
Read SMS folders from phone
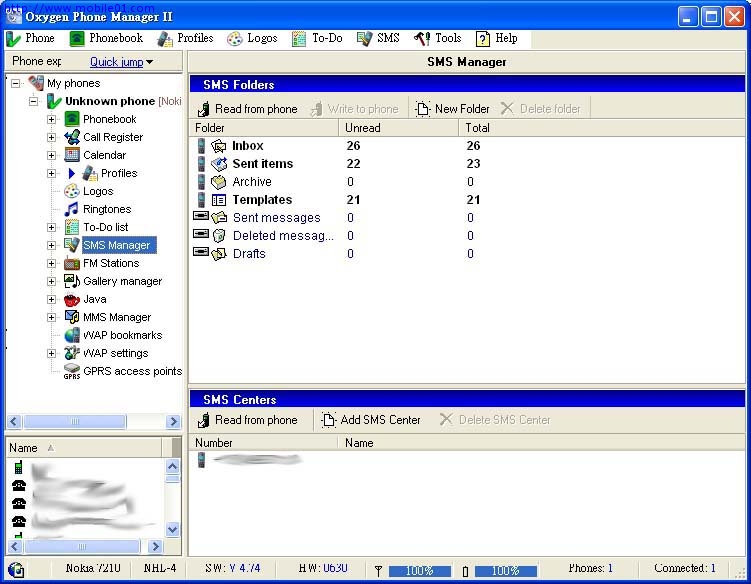pyautogui.click(x=248, y=109)
